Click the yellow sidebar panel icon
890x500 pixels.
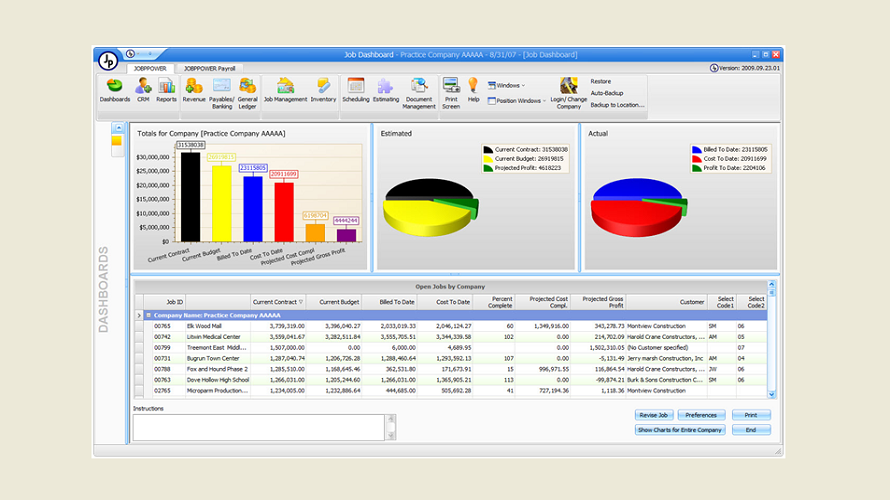coord(117,140)
